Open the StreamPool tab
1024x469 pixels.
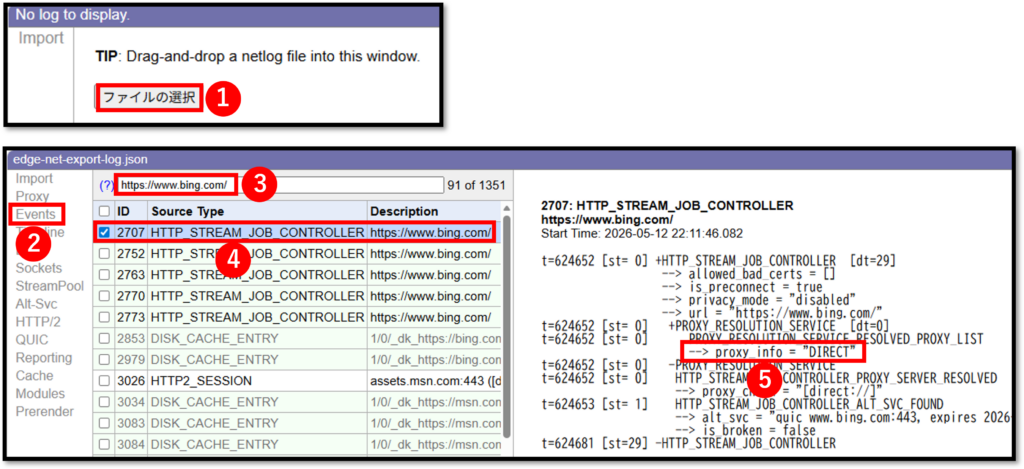click(x=50, y=286)
